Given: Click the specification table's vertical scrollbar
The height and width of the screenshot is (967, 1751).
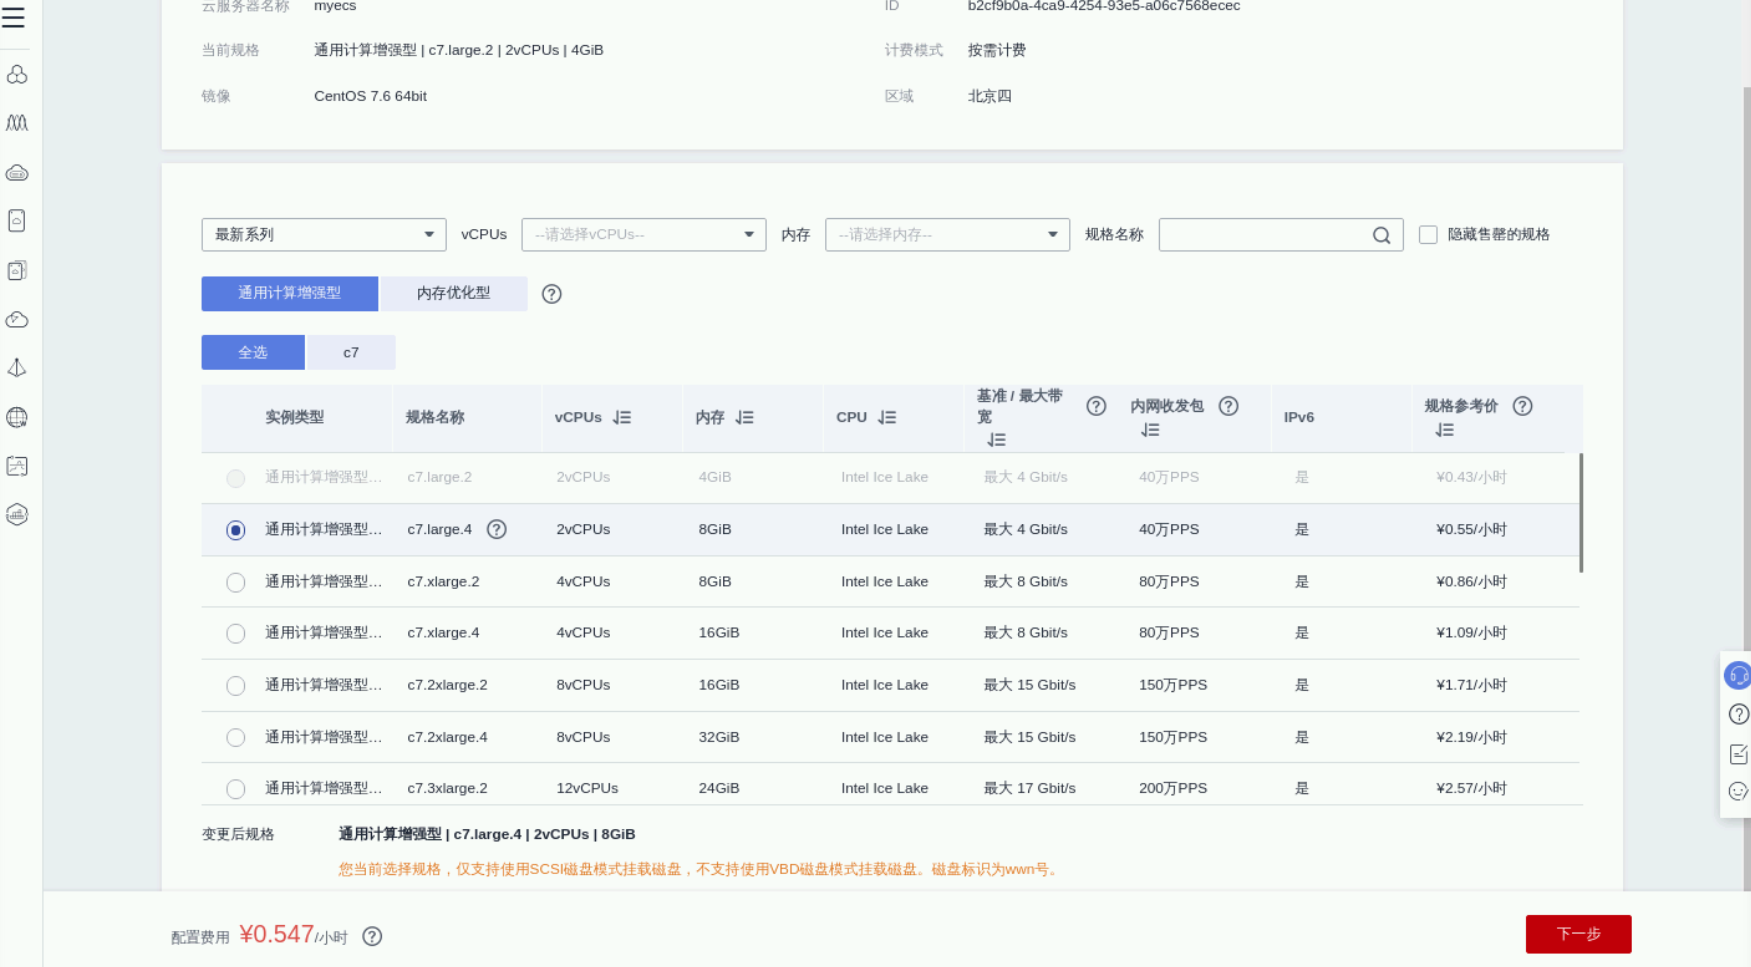Looking at the screenshot, I should pyautogui.click(x=1581, y=513).
